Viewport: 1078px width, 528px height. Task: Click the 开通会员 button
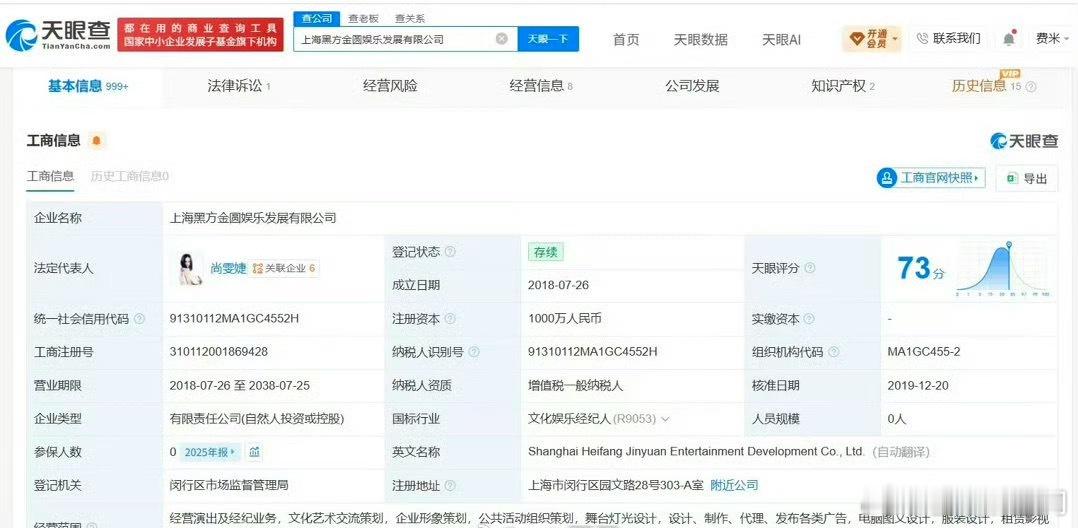point(872,38)
